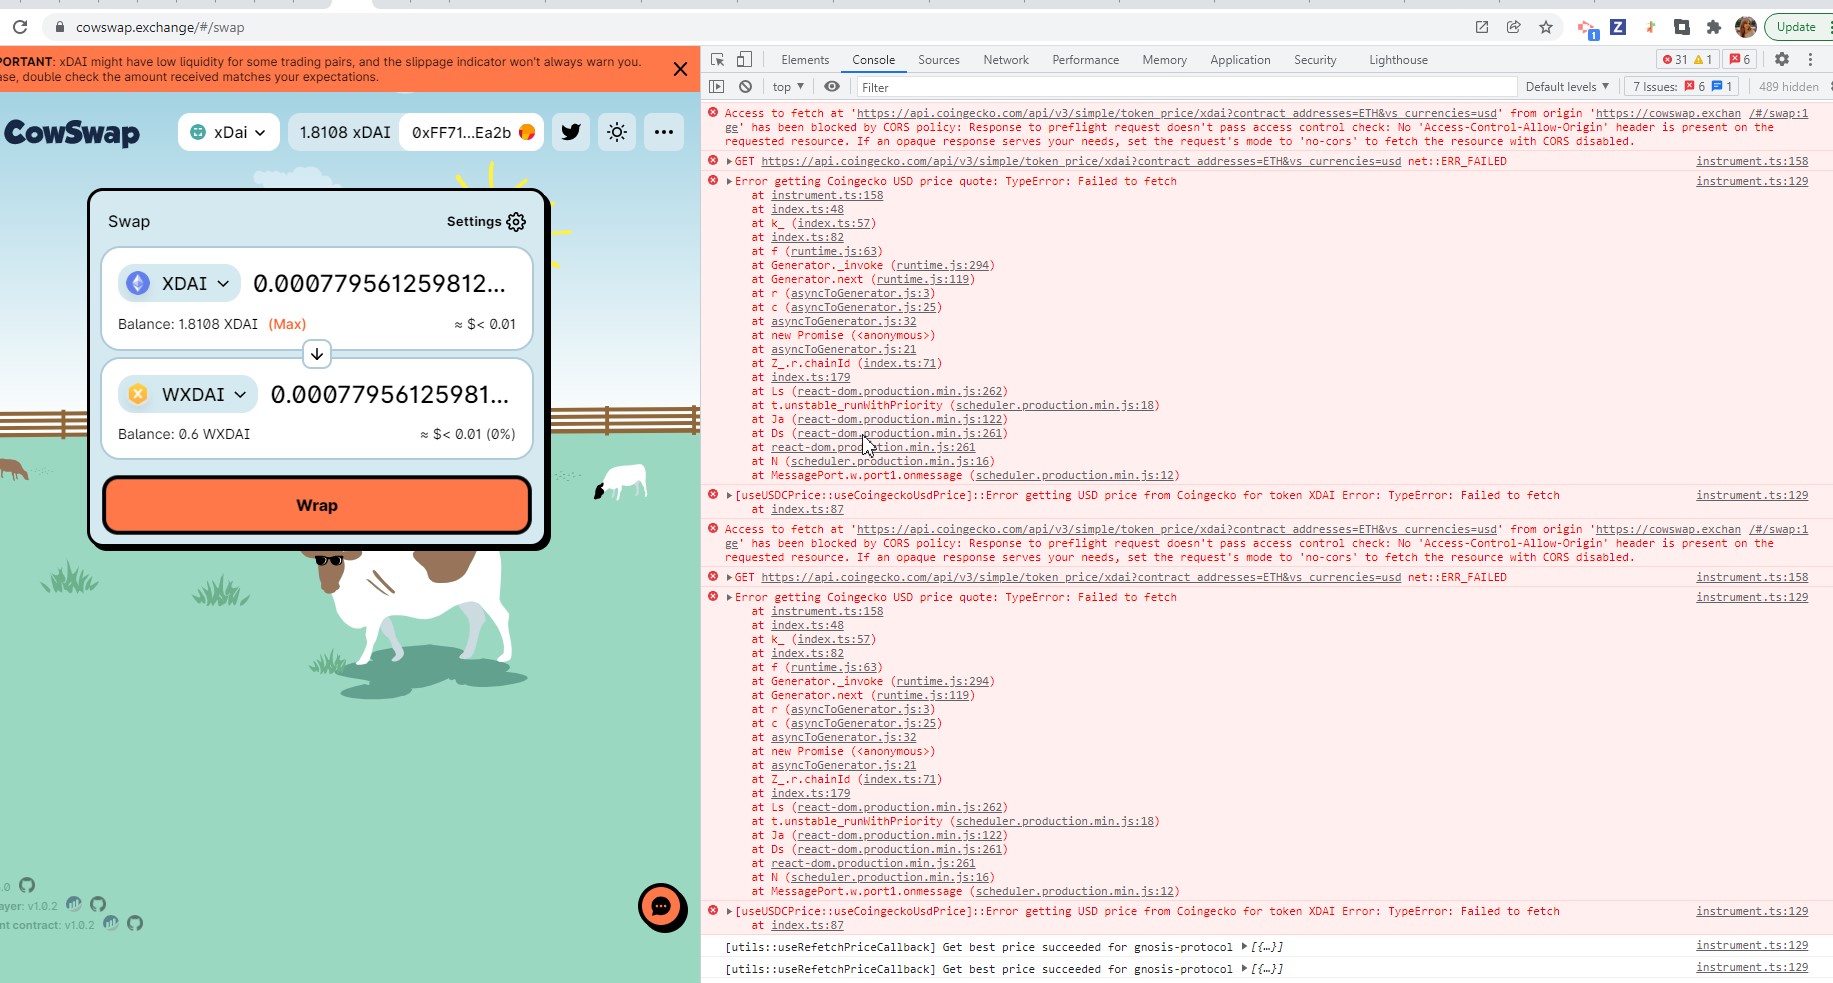
Task: Expand the object in last Get best price log
Action: (x=1244, y=968)
